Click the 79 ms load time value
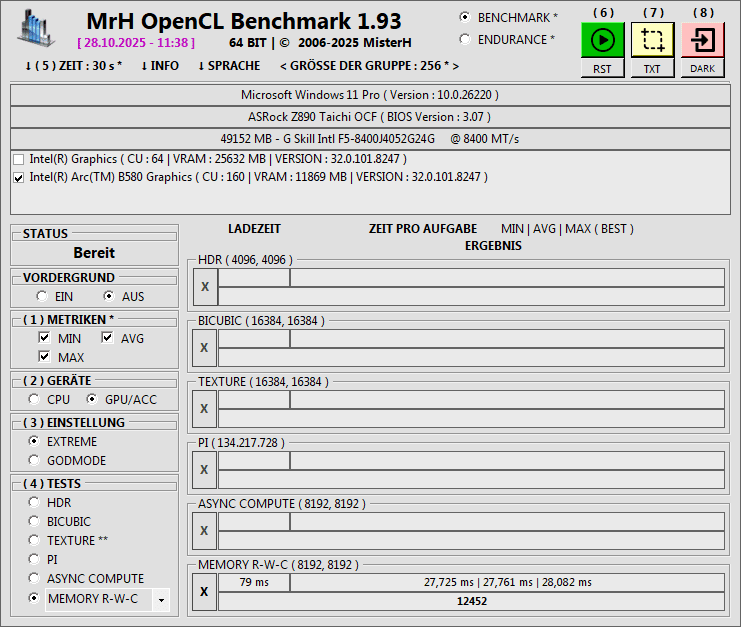The image size is (741, 627). coord(254,582)
